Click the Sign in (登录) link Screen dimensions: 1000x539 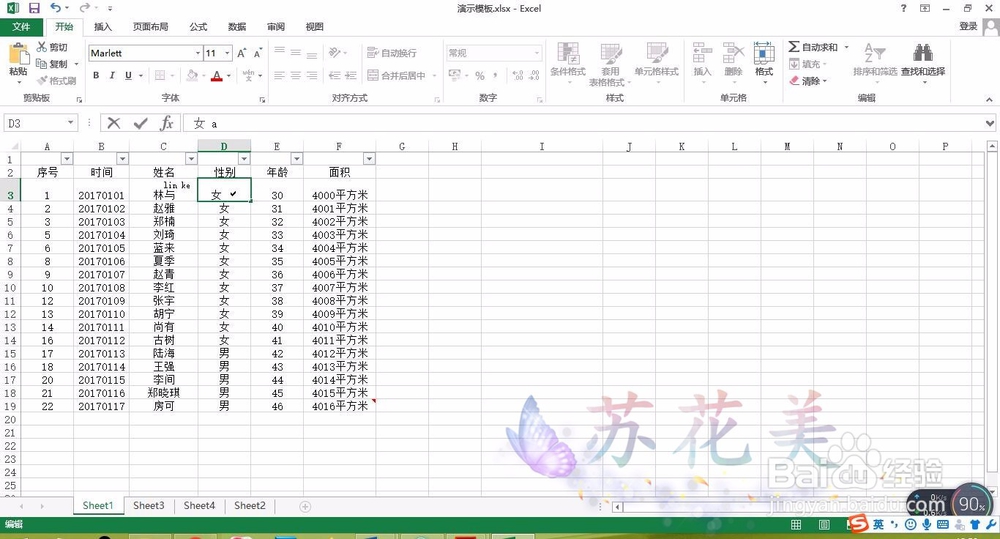968,26
